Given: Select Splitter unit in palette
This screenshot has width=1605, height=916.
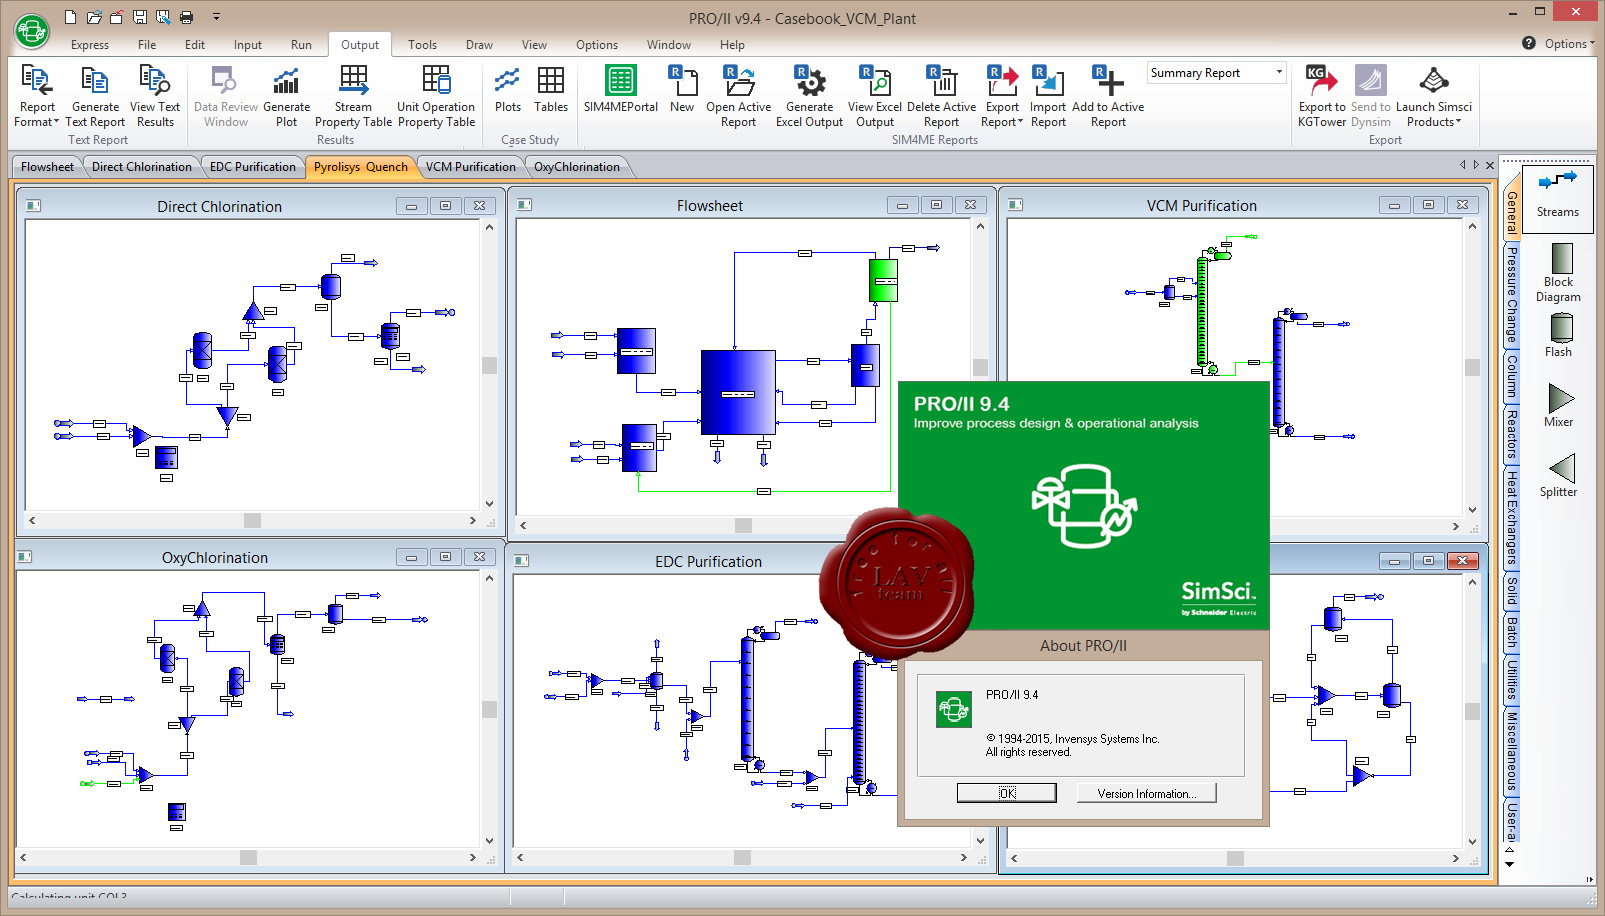Looking at the screenshot, I should [x=1558, y=475].
